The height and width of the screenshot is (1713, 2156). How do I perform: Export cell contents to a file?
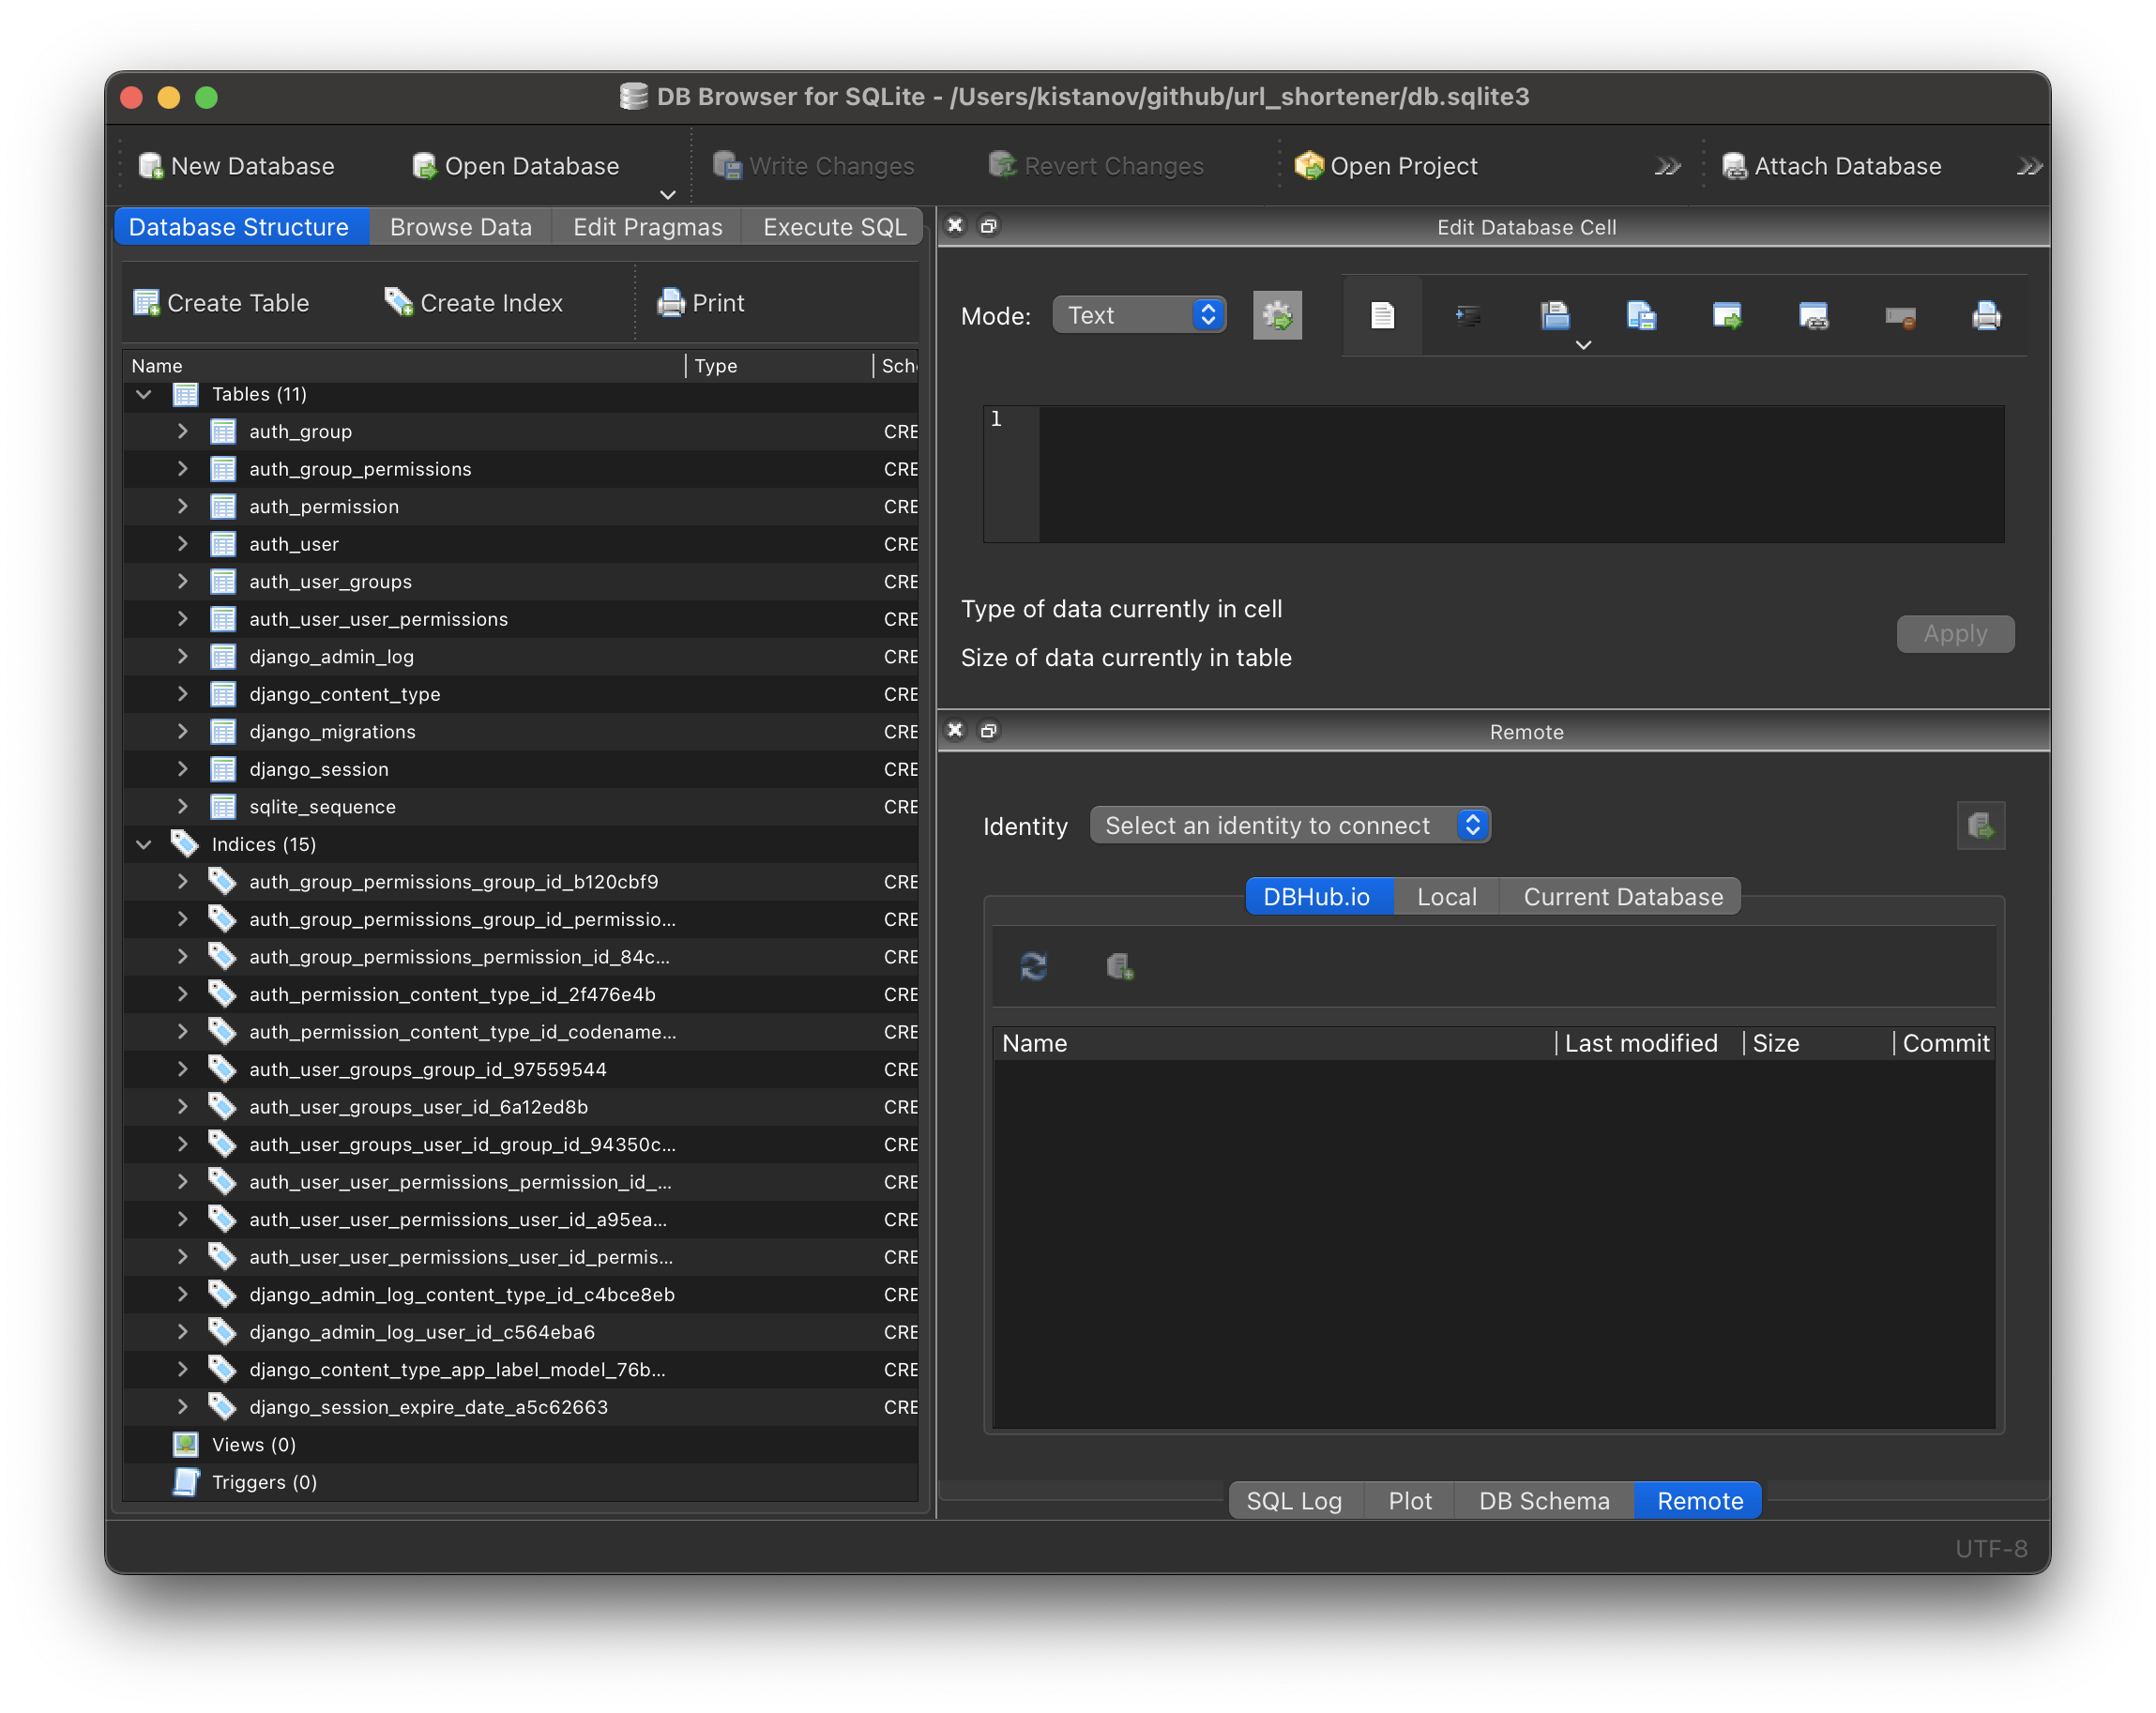pyautogui.click(x=1641, y=315)
